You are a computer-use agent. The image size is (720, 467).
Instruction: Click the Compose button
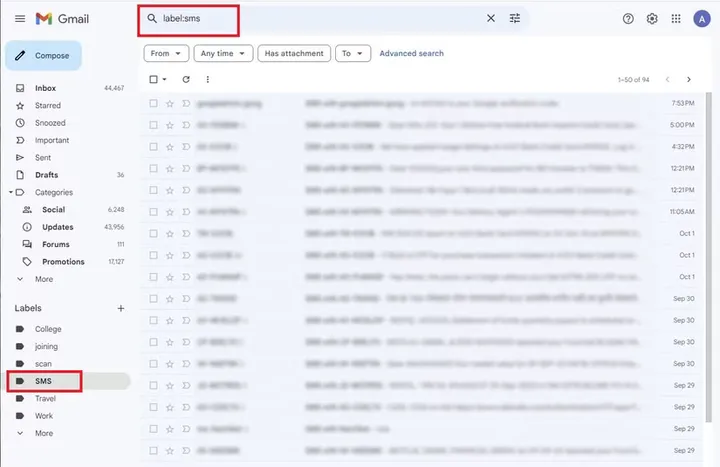tap(44, 56)
